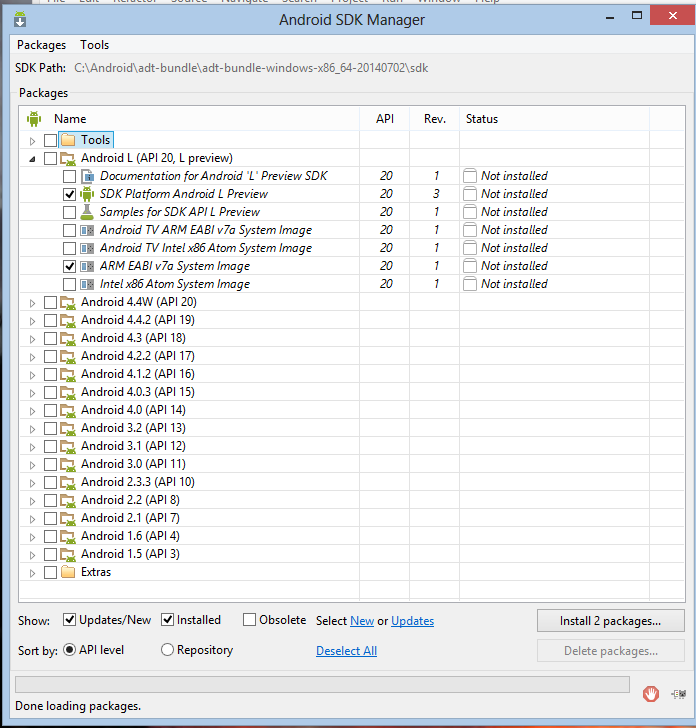Click the Tools folder icon
The width and height of the screenshot is (696, 728).
pos(68,140)
